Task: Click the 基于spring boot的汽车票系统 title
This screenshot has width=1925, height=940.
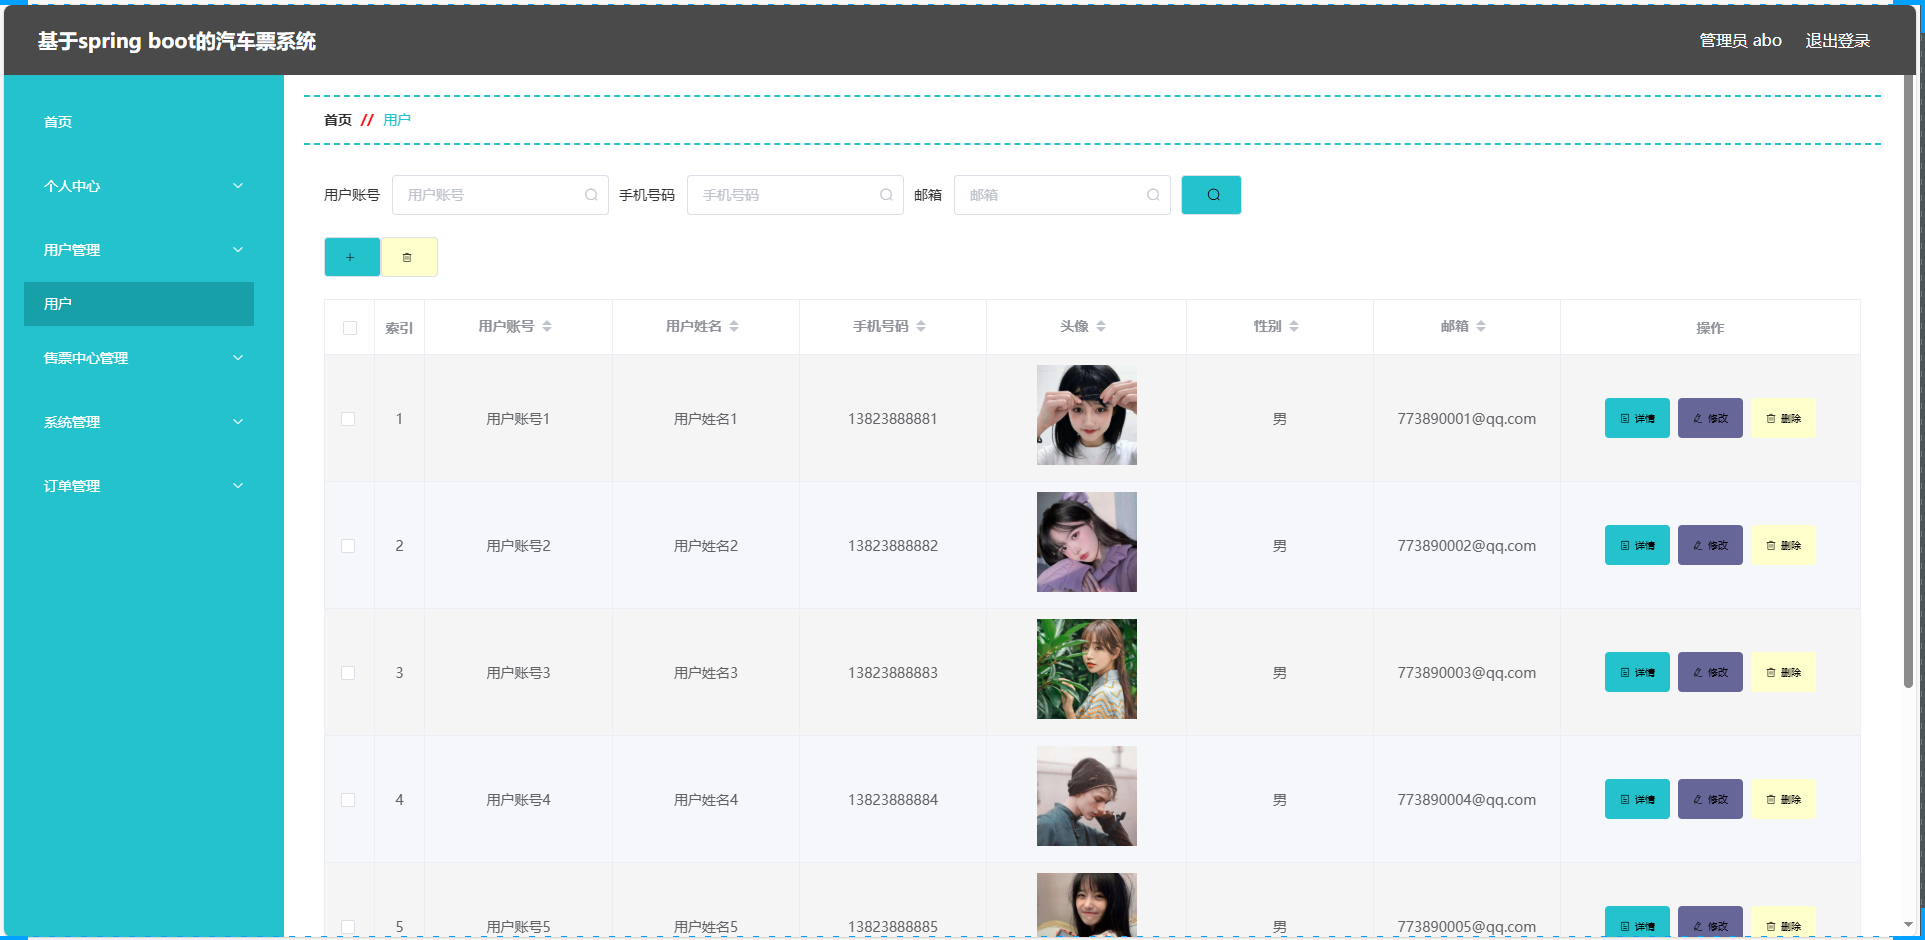Action: (x=177, y=41)
